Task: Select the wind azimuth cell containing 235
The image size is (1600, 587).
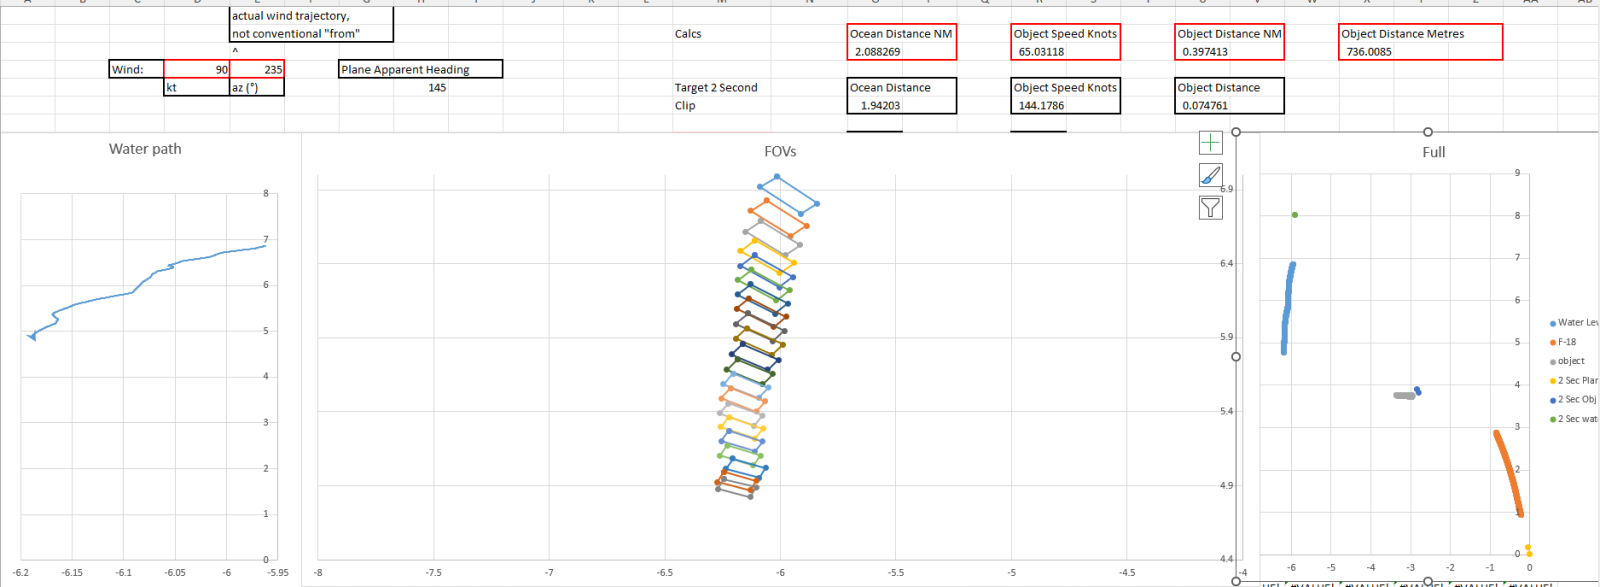Action: (258, 70)
